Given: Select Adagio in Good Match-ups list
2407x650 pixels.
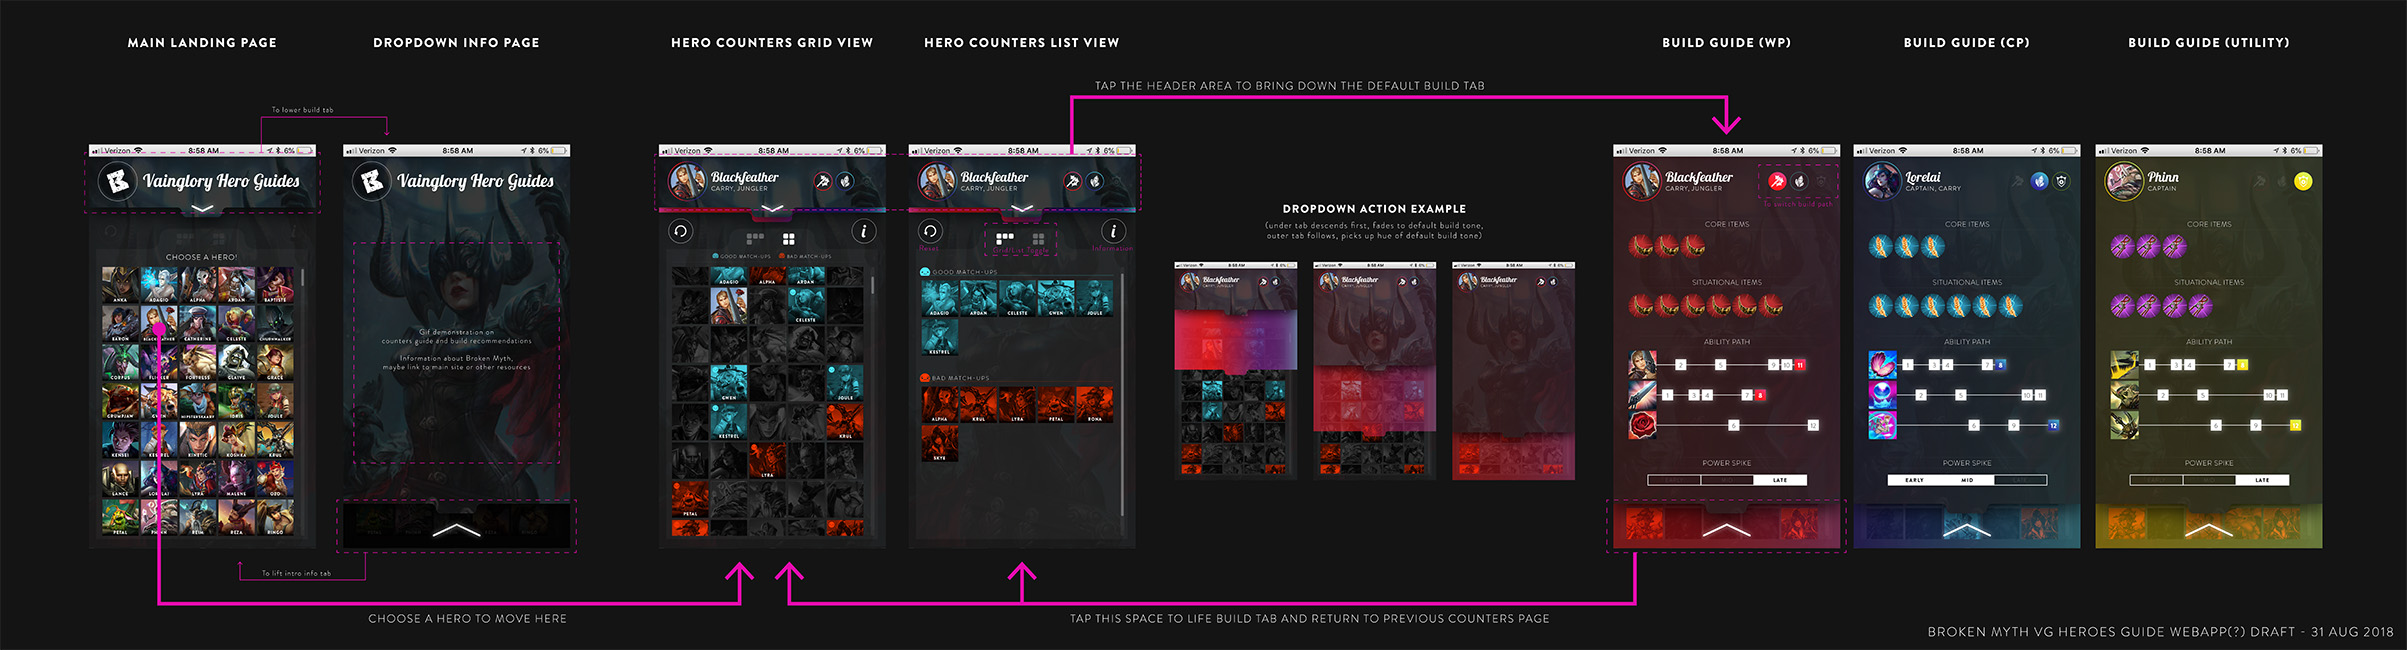Looking at the screenshot, I should [939, 298].
